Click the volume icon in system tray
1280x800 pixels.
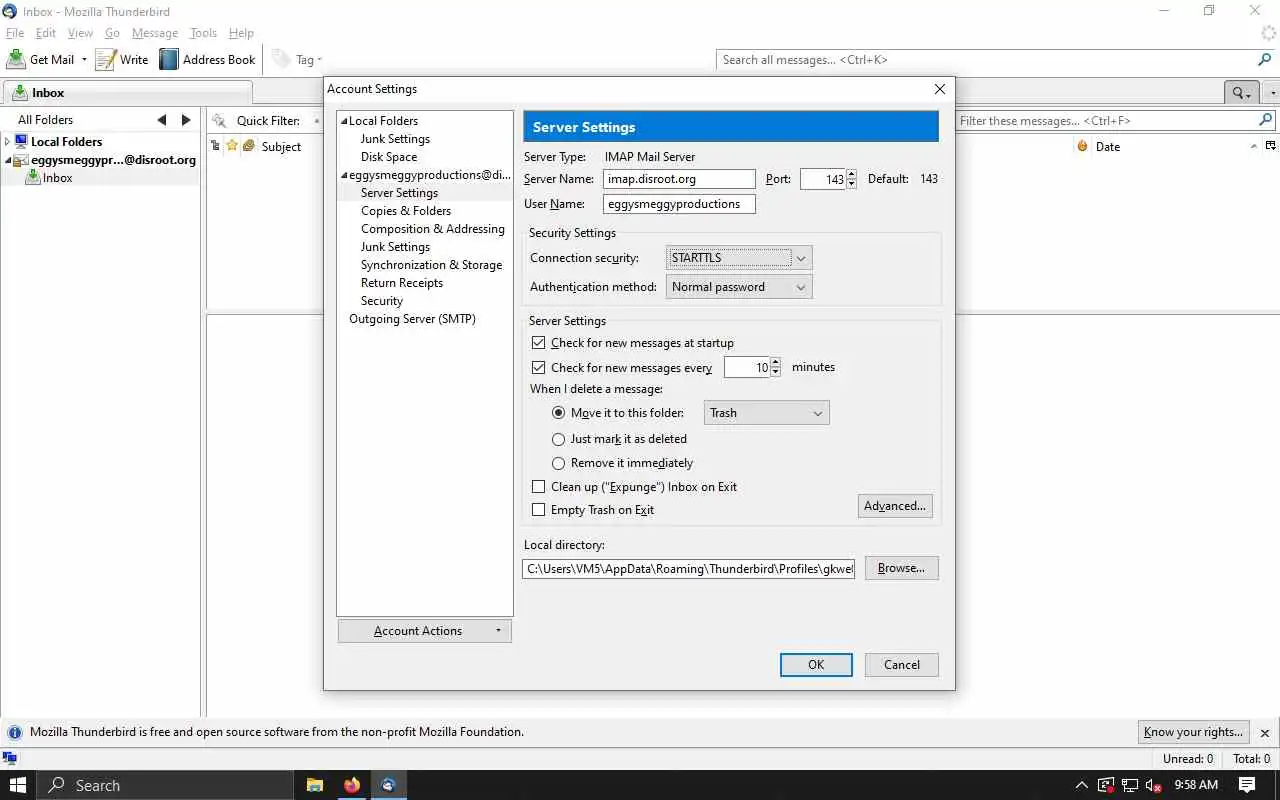1153,785
